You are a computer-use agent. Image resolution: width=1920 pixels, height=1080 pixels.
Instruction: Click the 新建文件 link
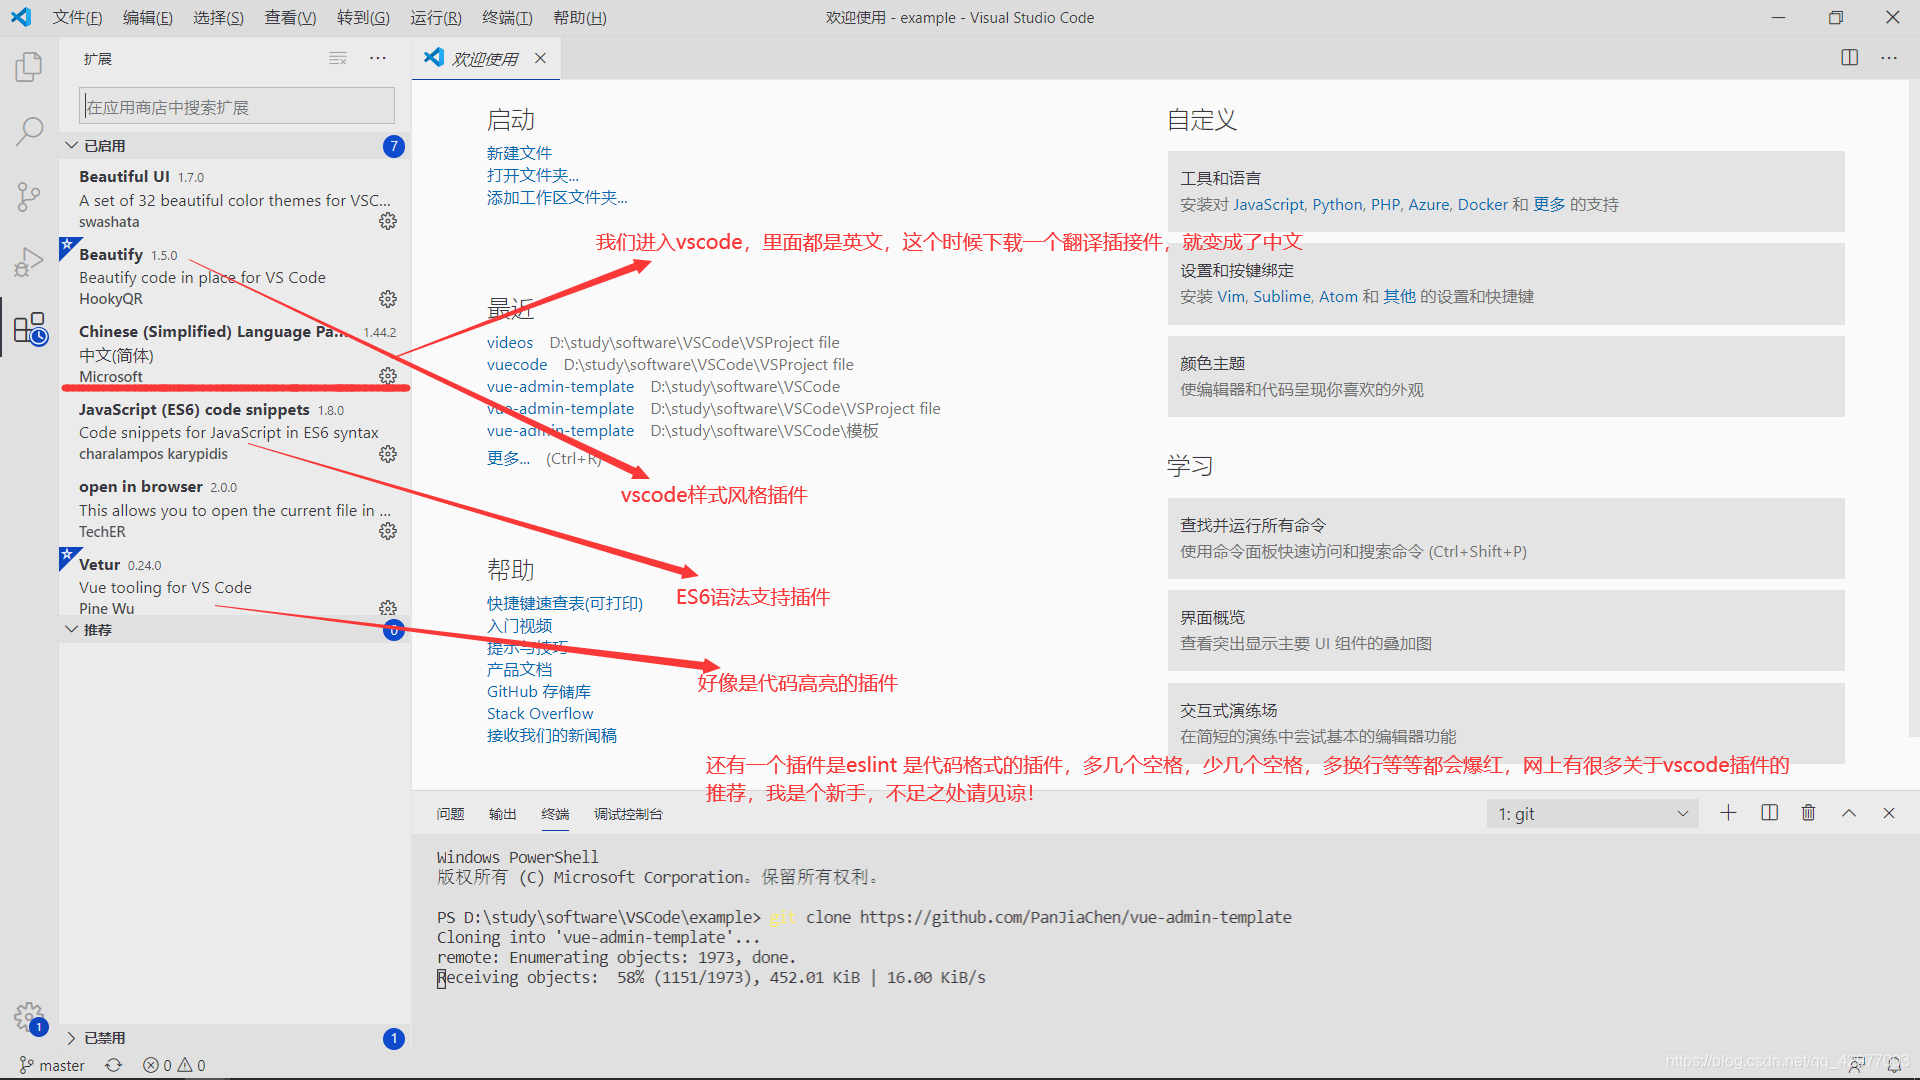click(519, 153)
